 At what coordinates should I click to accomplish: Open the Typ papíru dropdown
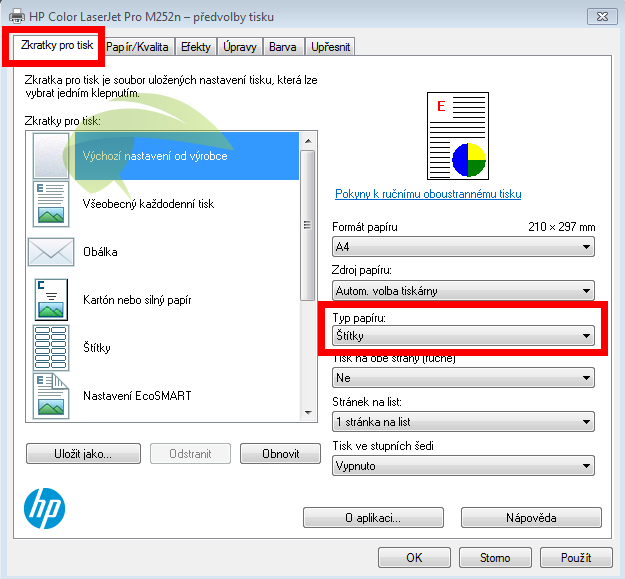tap(463, 336)
